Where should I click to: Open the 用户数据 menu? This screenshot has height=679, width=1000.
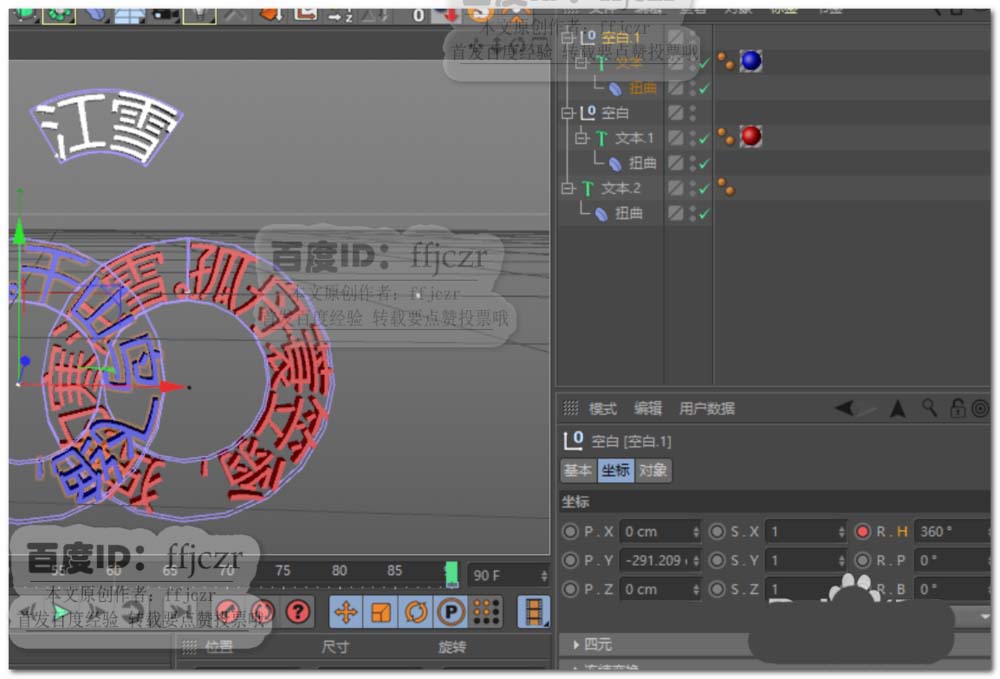tap(707, 408)
